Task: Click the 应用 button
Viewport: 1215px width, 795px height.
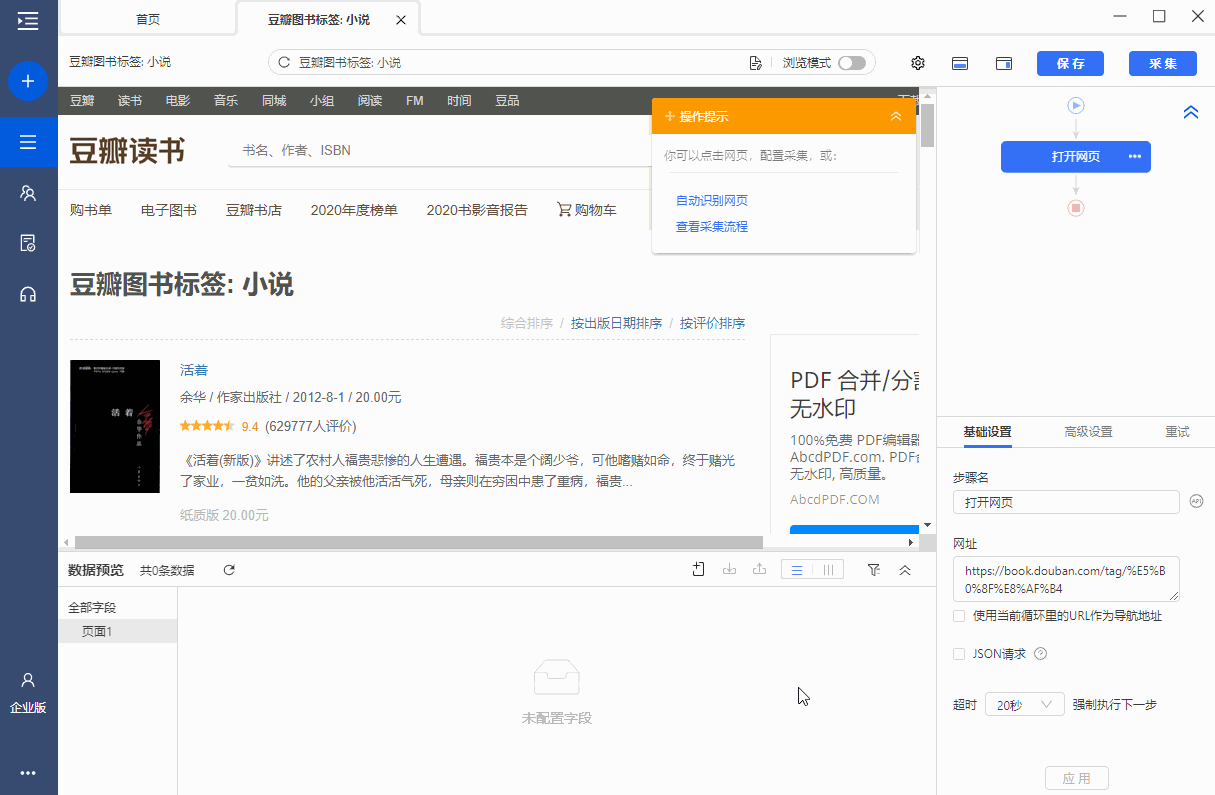Action: click(x=1076, y=778)
